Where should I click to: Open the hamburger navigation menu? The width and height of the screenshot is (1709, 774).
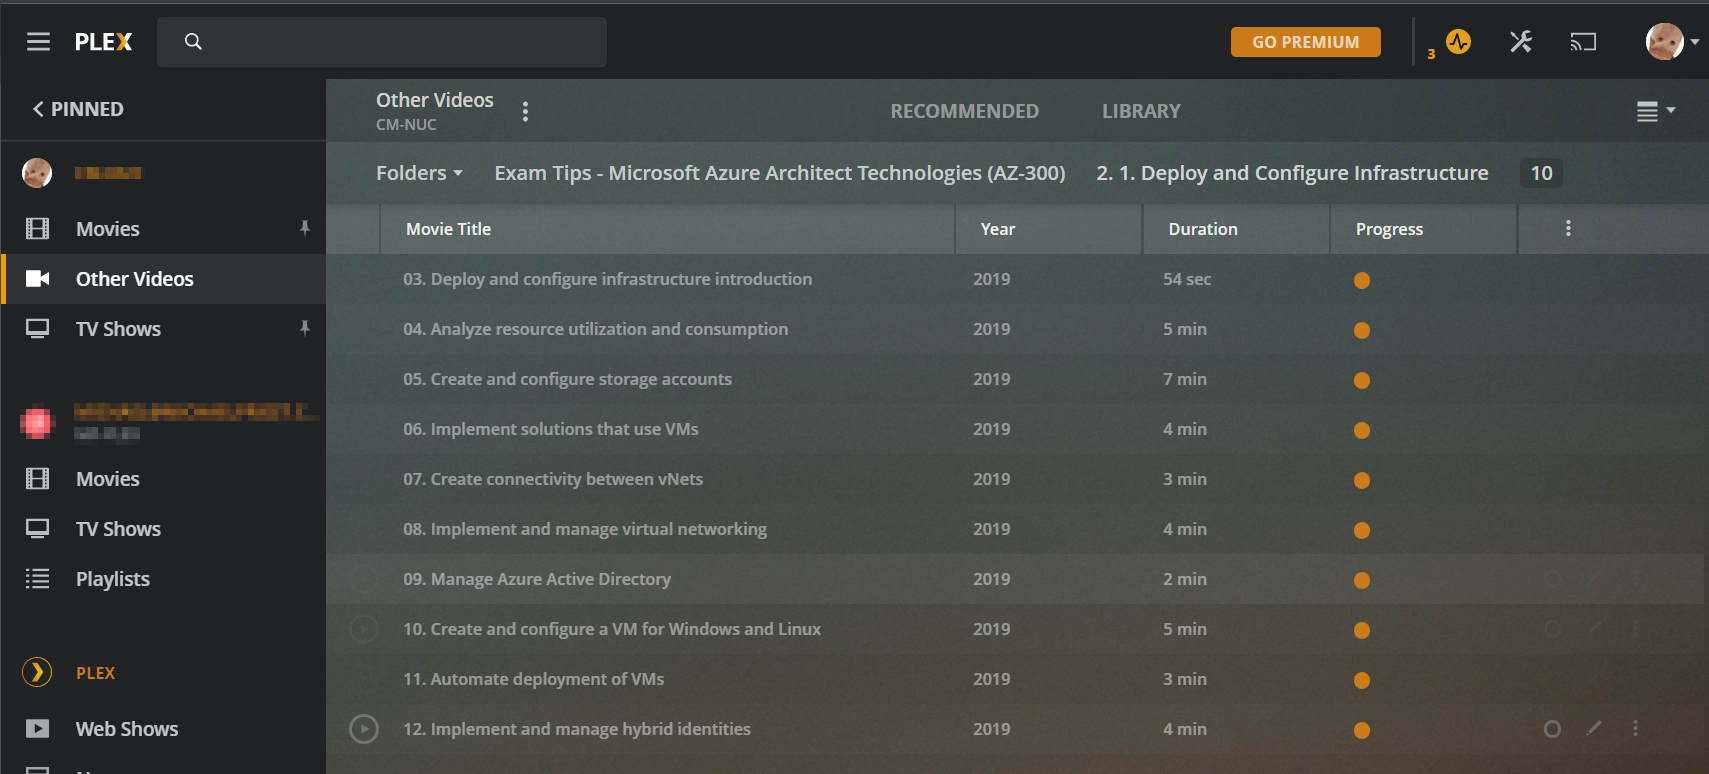tap(38, 42)
